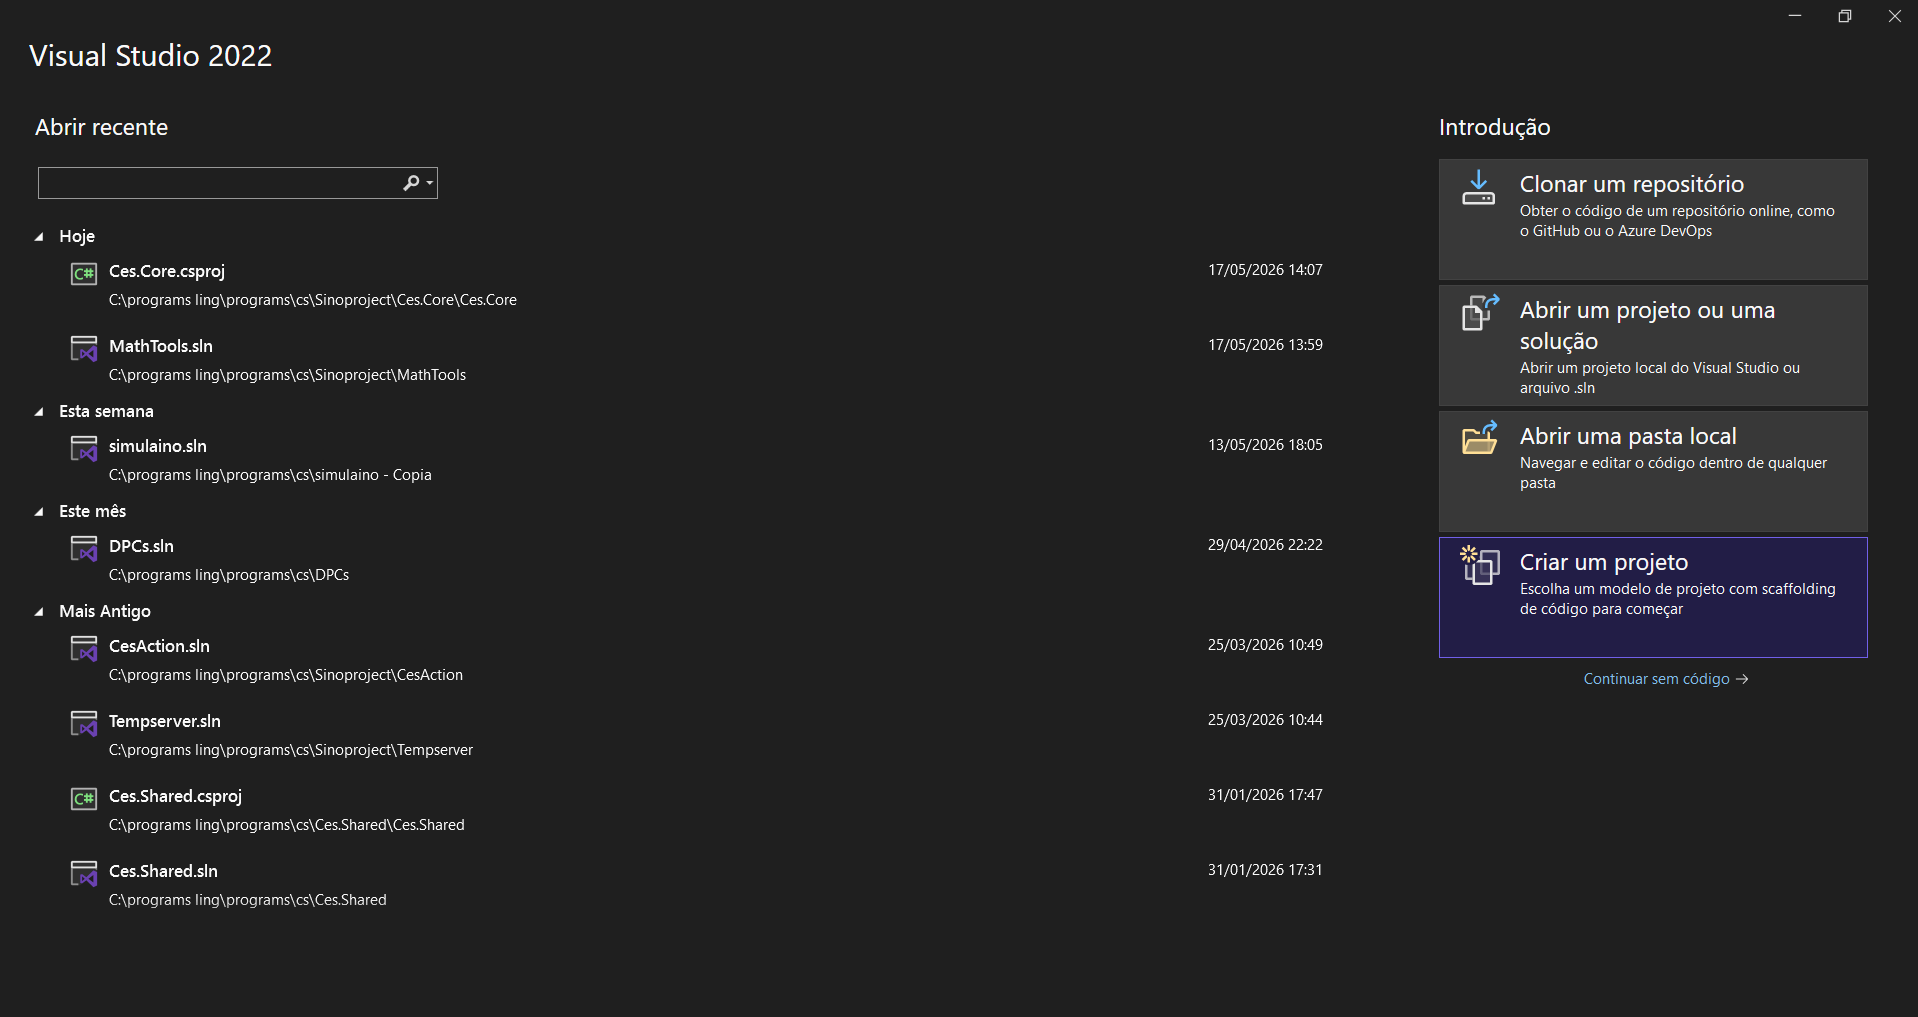Follow the Continuar sem código link
1918x1017 pixels.
coord(1666,679)
